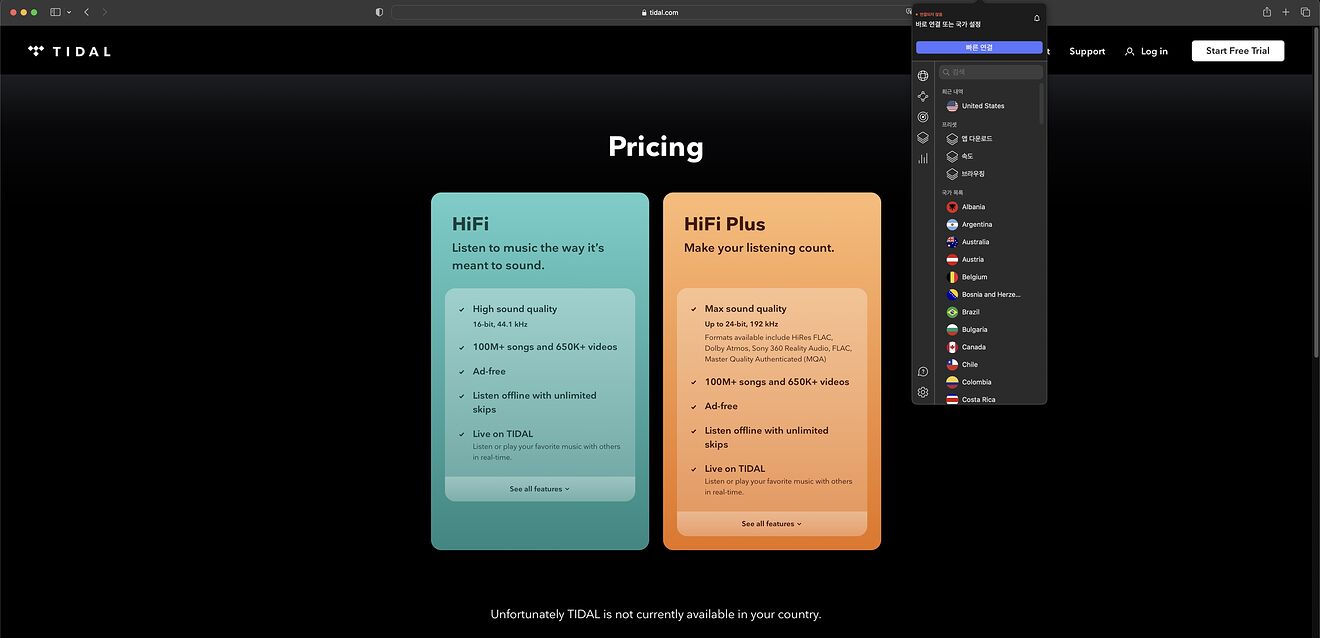1320x638 pixels.
Task: Expand the sidebar tab group dropdown arrow
Action: click(x=69, y=12)
